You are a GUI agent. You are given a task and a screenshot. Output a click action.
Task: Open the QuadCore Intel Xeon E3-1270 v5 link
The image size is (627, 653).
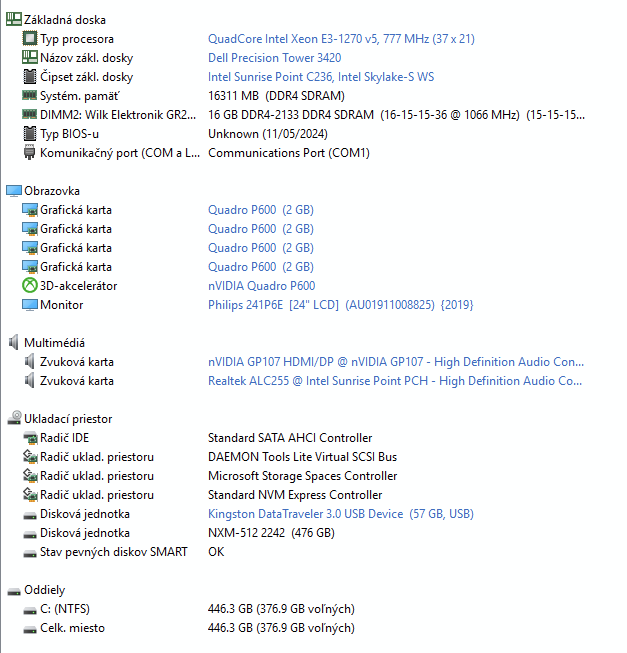click(341, 39)
